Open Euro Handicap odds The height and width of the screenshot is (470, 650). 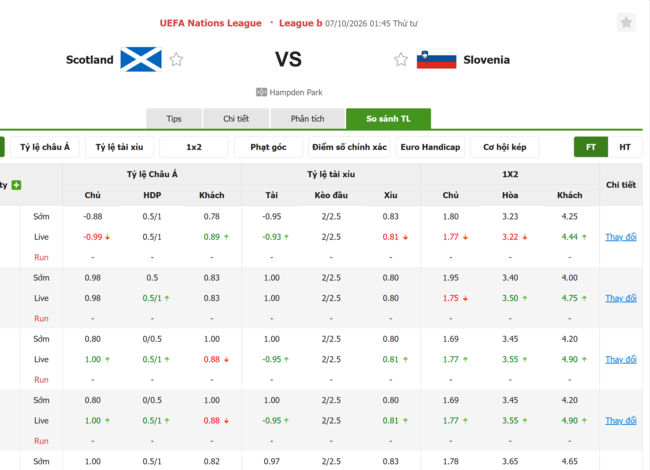pyautogui.click(x=430, y=147)
